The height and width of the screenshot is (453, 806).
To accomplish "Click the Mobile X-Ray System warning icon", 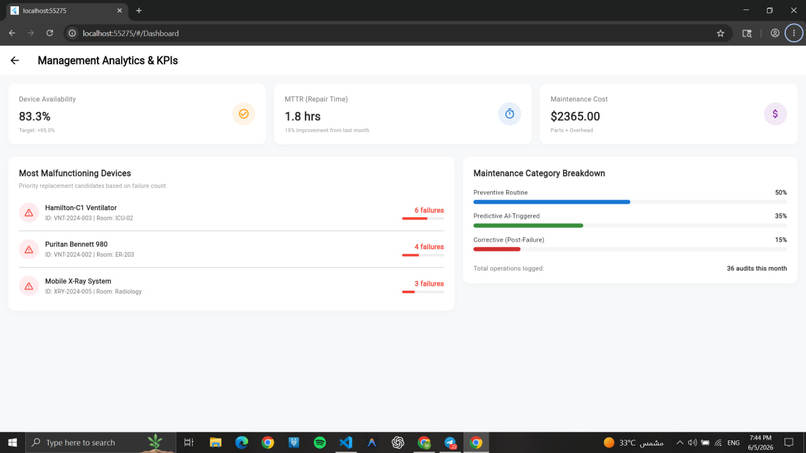I will 29,286.
